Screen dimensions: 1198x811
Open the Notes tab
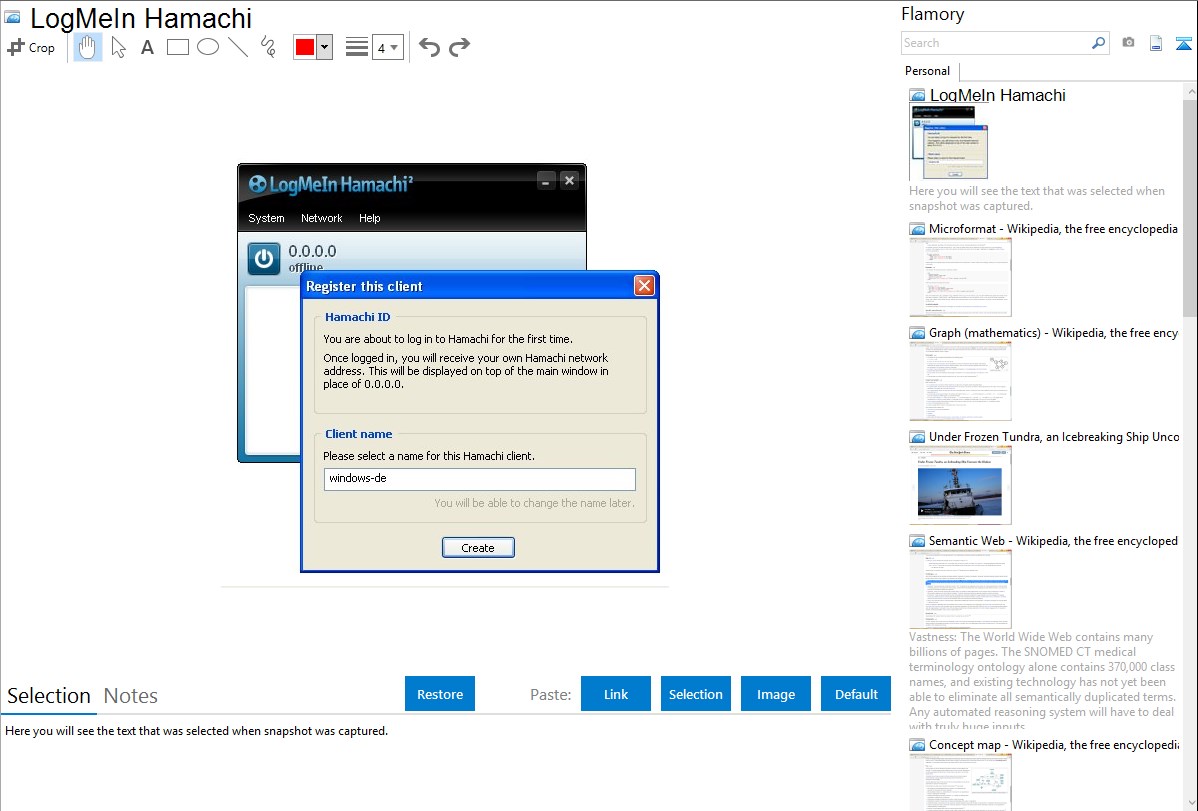coord(131,696)
